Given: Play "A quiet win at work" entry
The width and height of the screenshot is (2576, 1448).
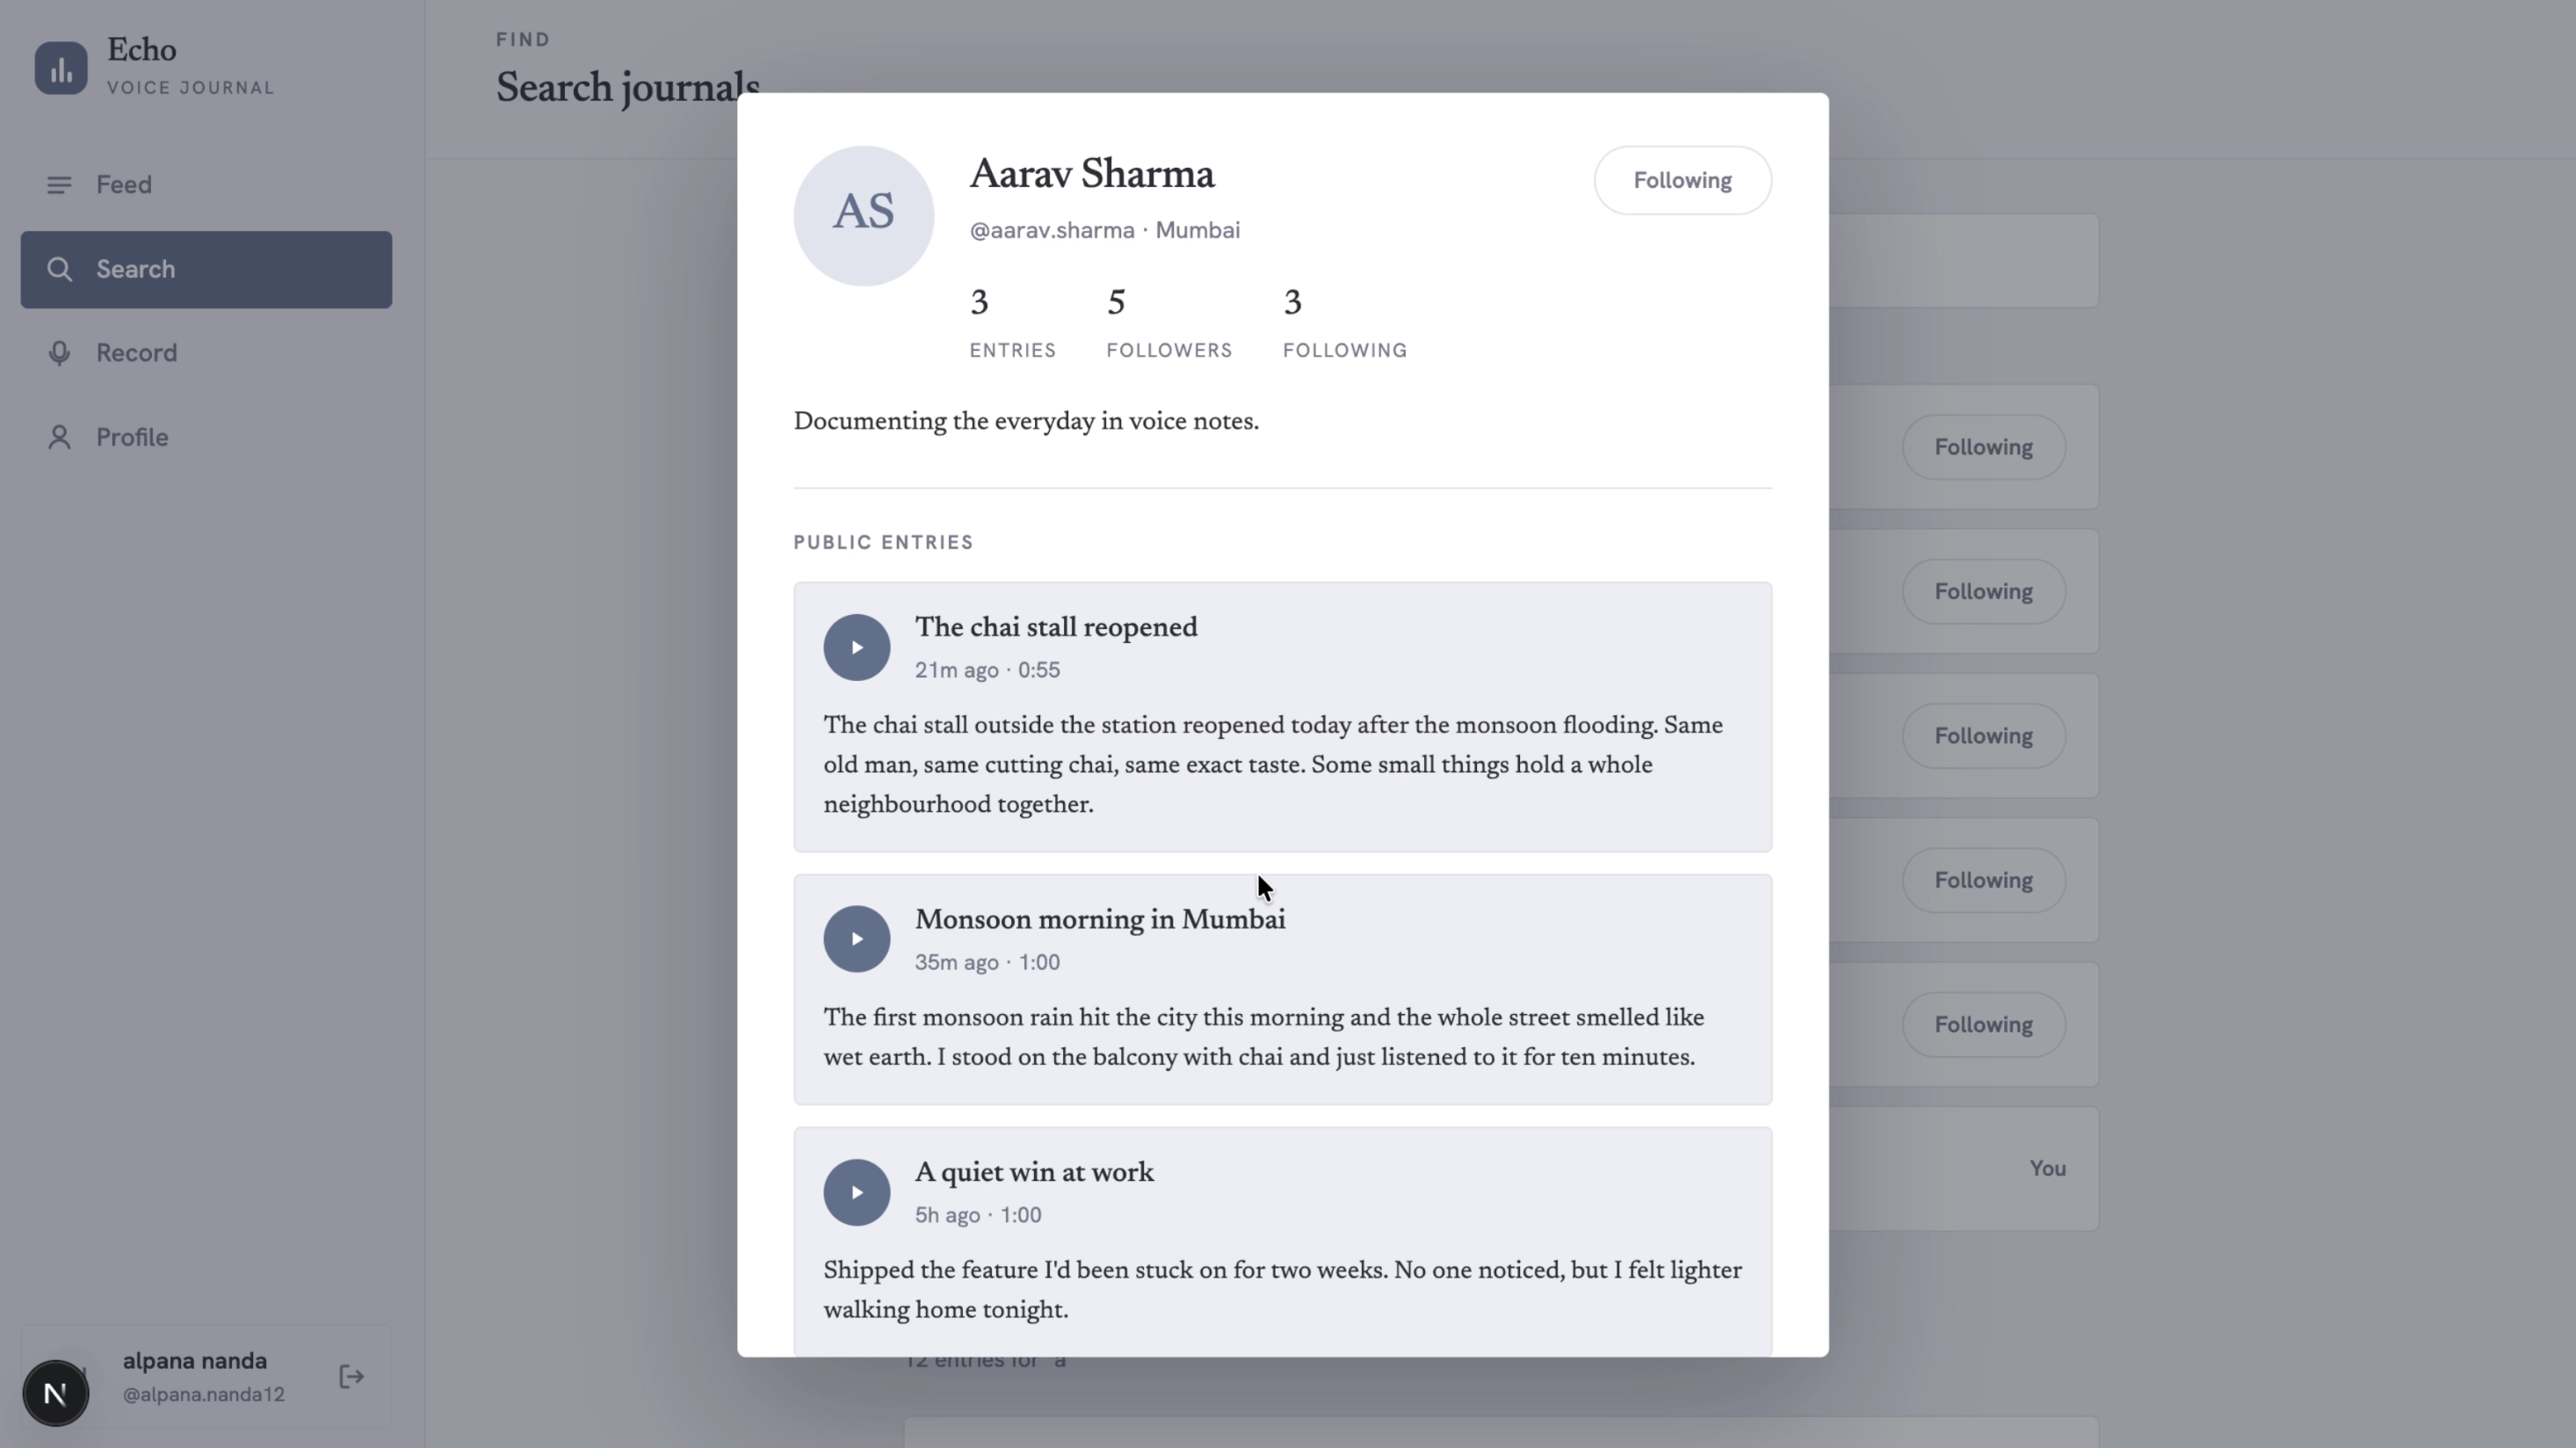Looking at the screenshot, I should tap(856, 1192).
